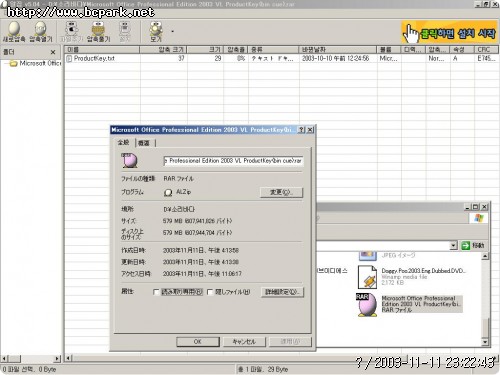The height and width of the screenshot is (375, 500).
Task: Open the Explorer address bar dropdown
Action: pos(453,246)
